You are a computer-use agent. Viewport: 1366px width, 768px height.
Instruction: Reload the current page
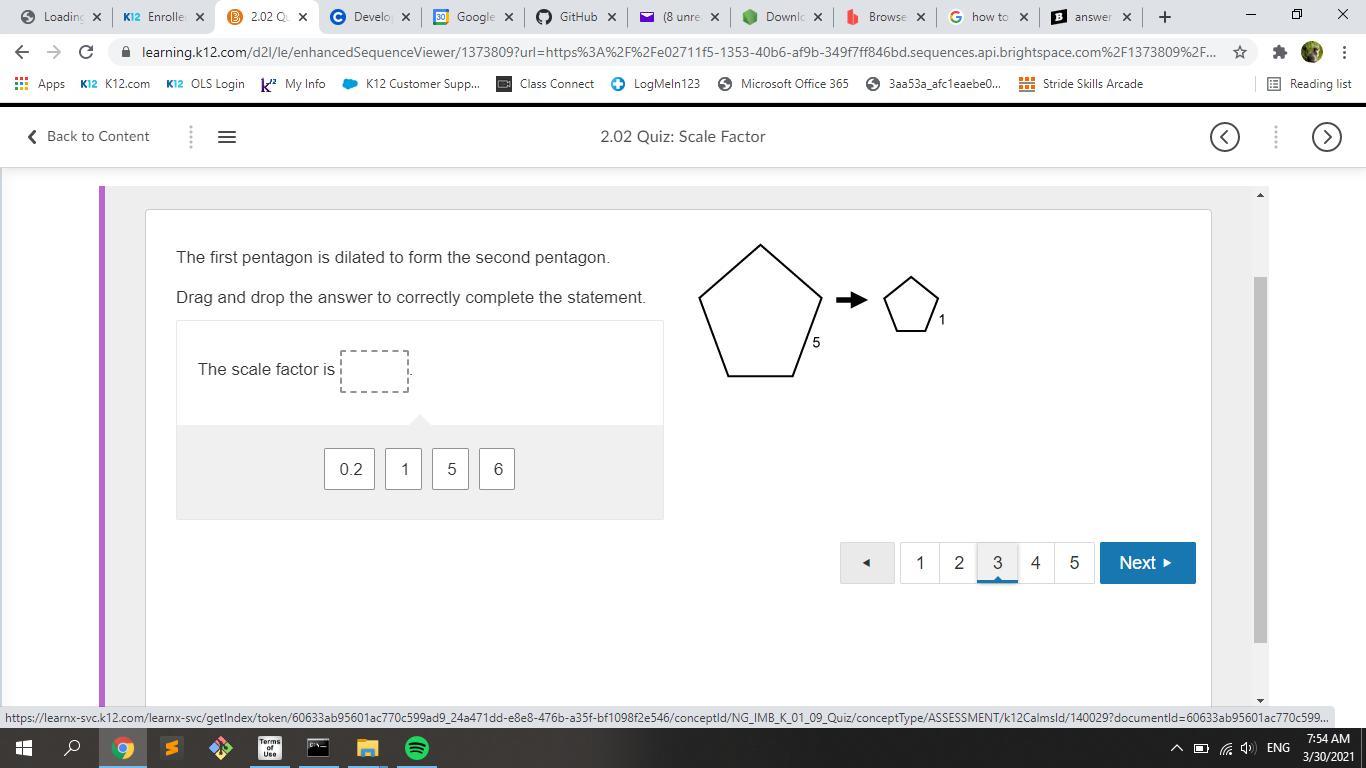pyautogui.click(x=86, y=52)
